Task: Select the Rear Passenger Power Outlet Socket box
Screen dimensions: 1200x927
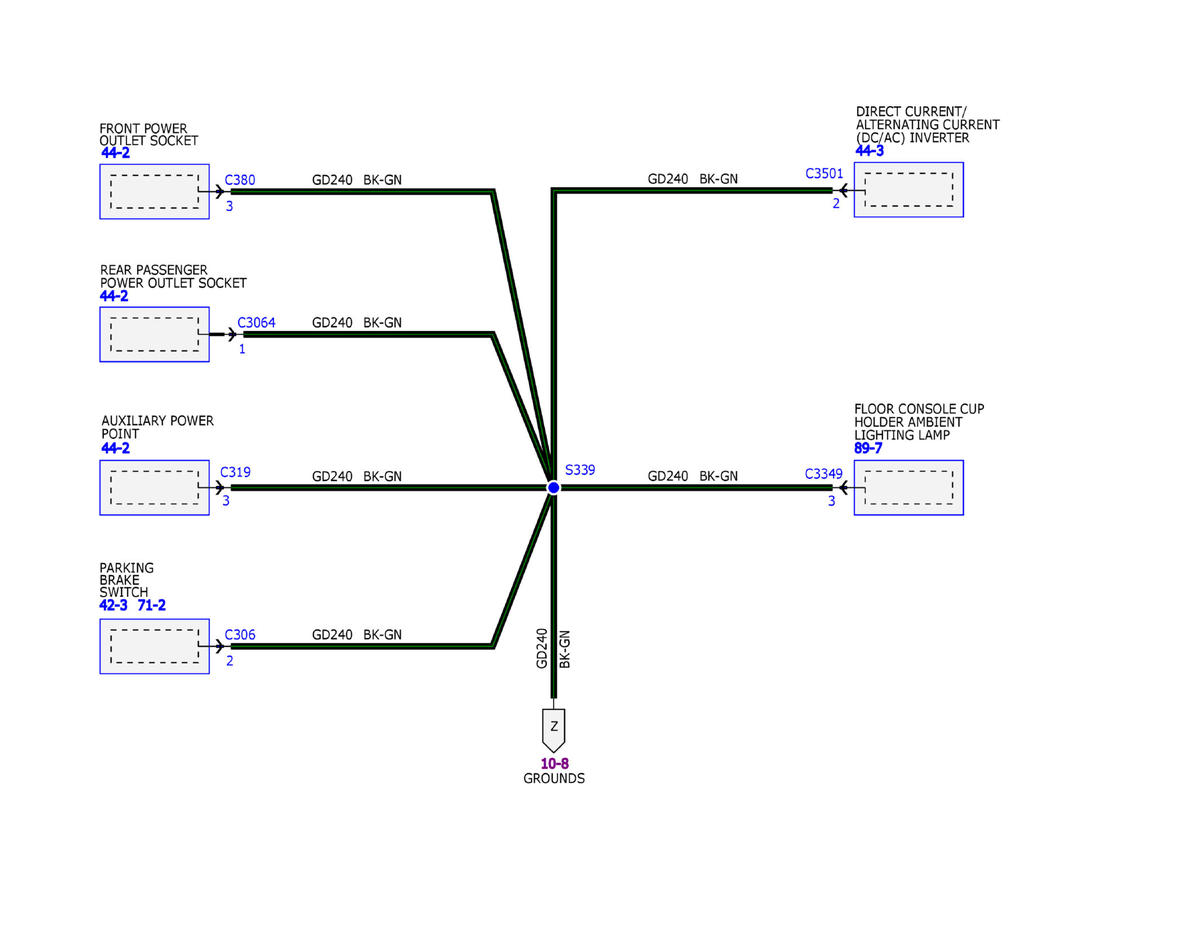Action: (154, 334)
